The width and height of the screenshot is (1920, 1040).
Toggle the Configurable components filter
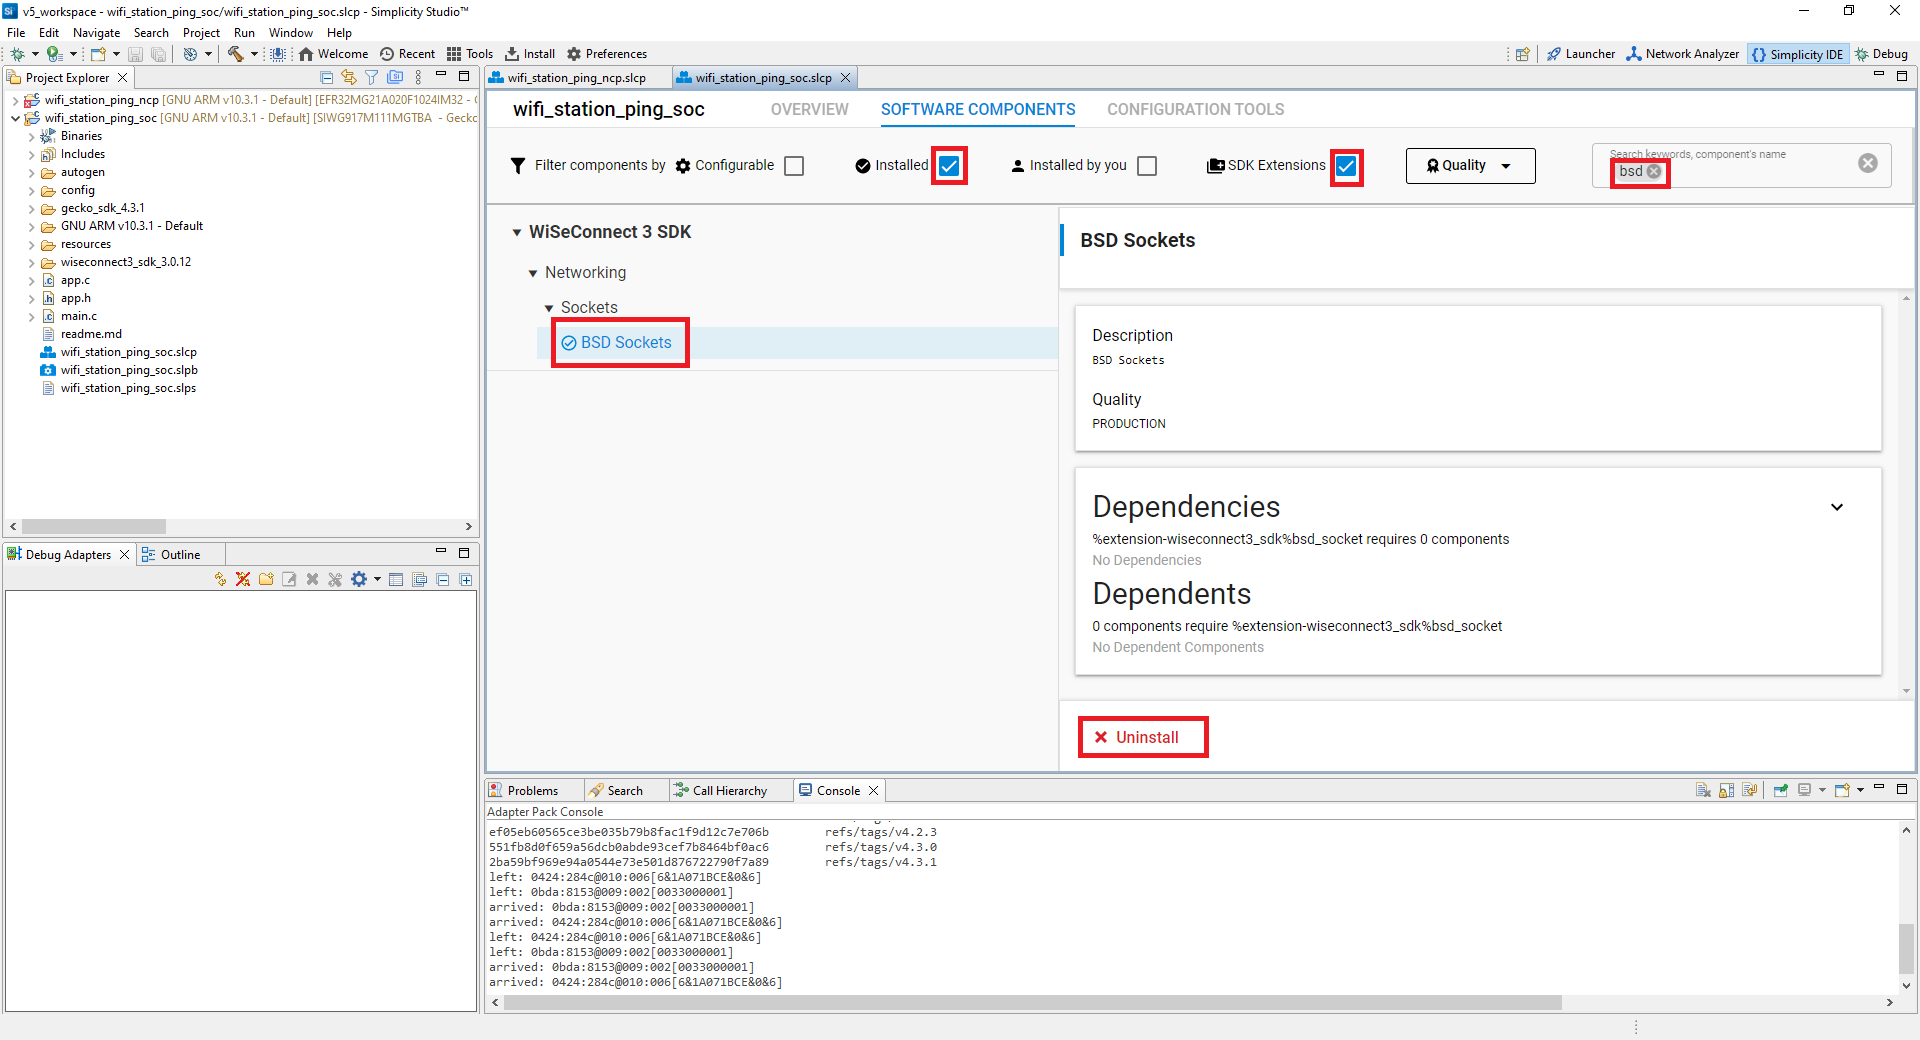793,165
